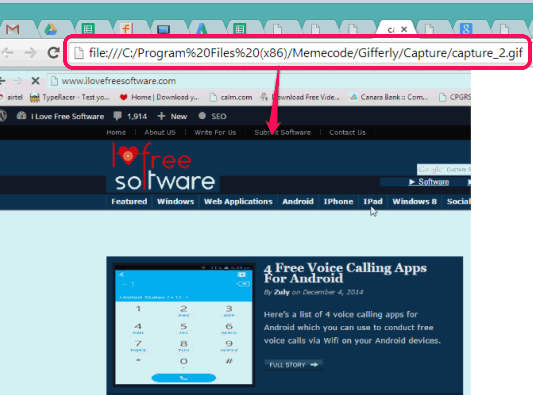Select the Featured category
The width and height of the screenshot is (533, 395).
tap(129, 202)
